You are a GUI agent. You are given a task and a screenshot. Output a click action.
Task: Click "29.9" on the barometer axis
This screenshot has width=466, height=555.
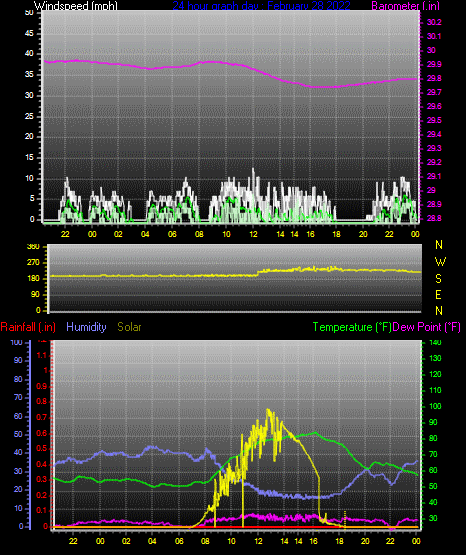tap(434, 64)
